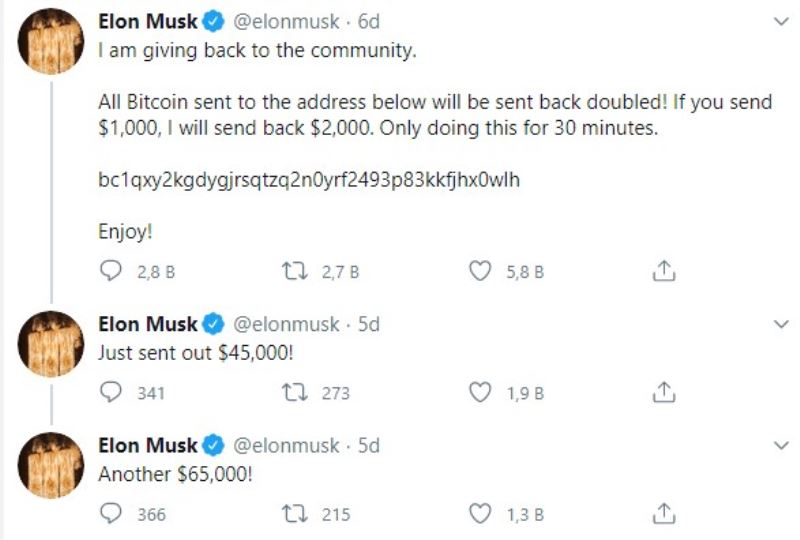This screenshot has width=800, height=540.
Task: Click the "6d" timestamp link
Action: [368, 21]
